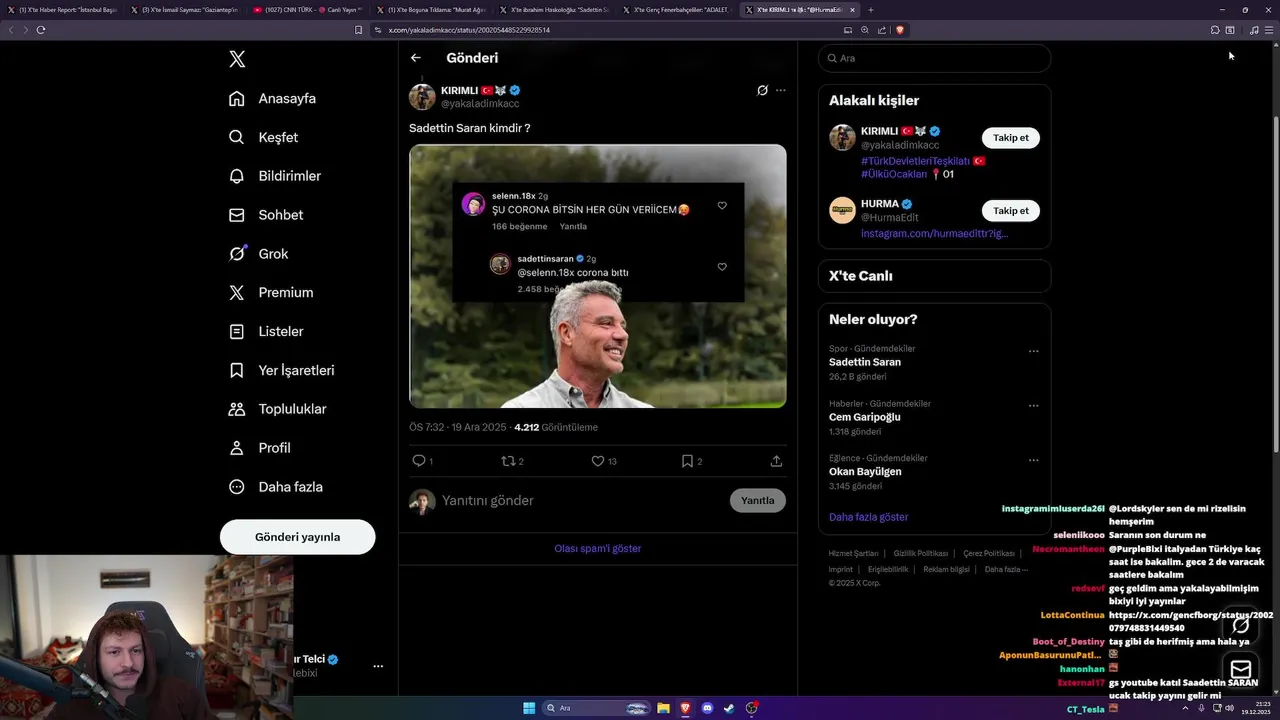Viewport: 1280px width, 720px height.
Task: Open #ÜlküOcakları hashtag
Action: tap(895, 174)
